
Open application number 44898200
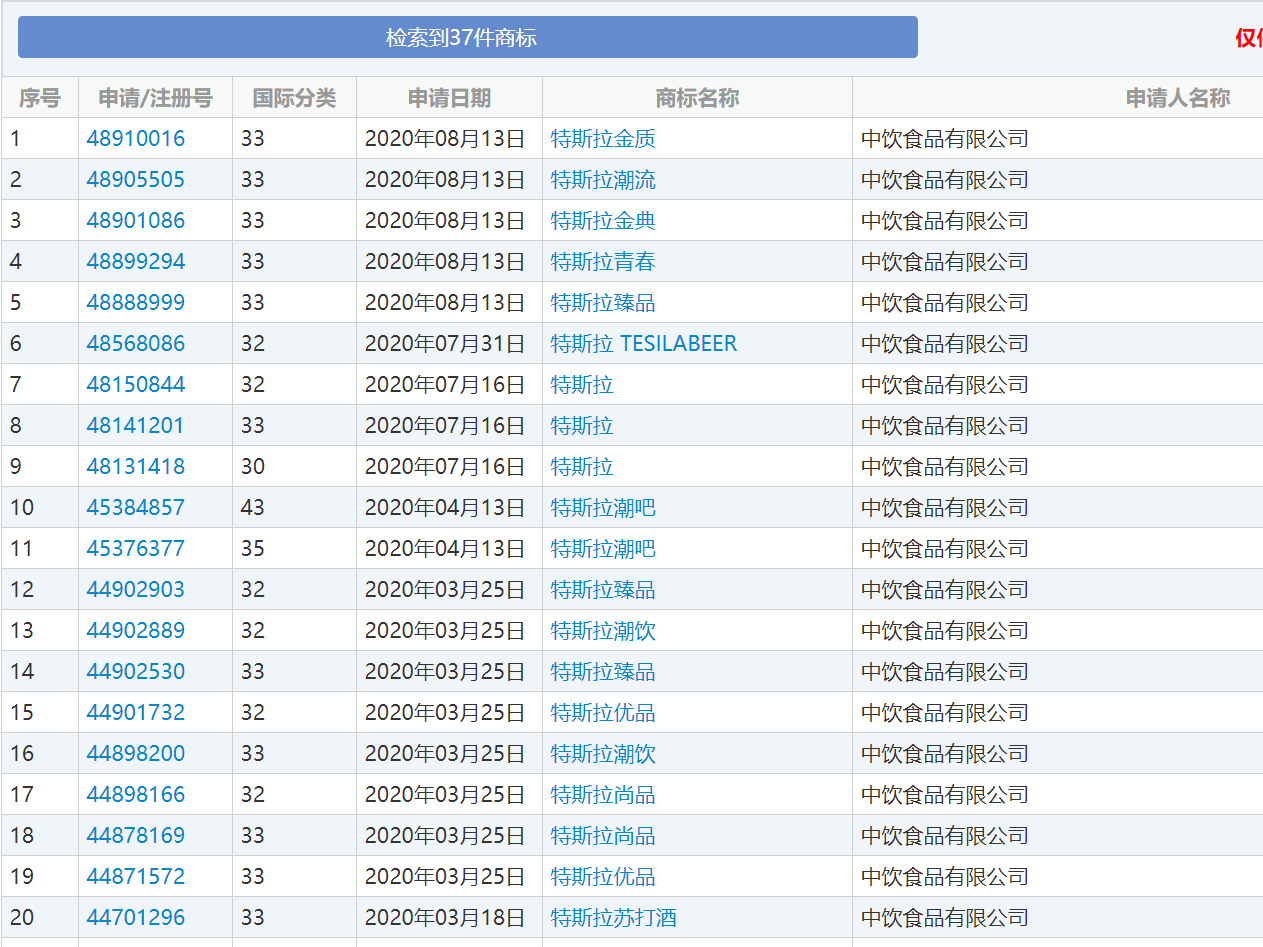pyautogui.click(x=136, y=754)
